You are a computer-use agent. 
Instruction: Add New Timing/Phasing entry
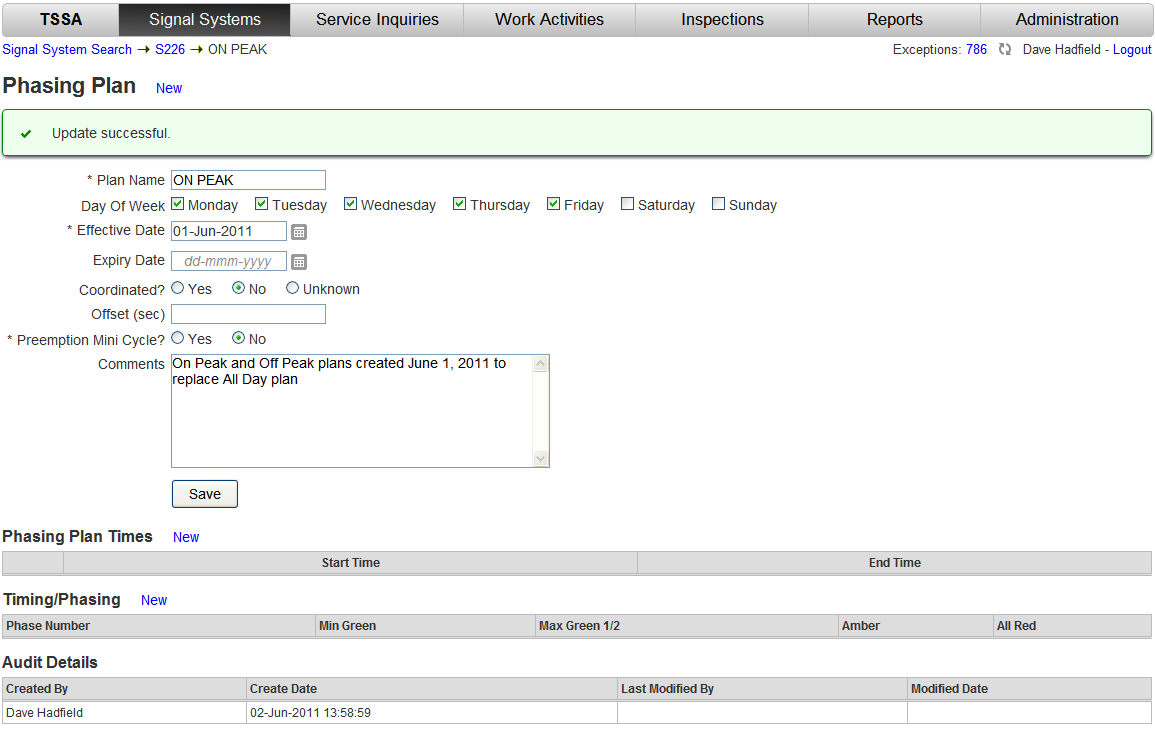click(x=154, y=601)
